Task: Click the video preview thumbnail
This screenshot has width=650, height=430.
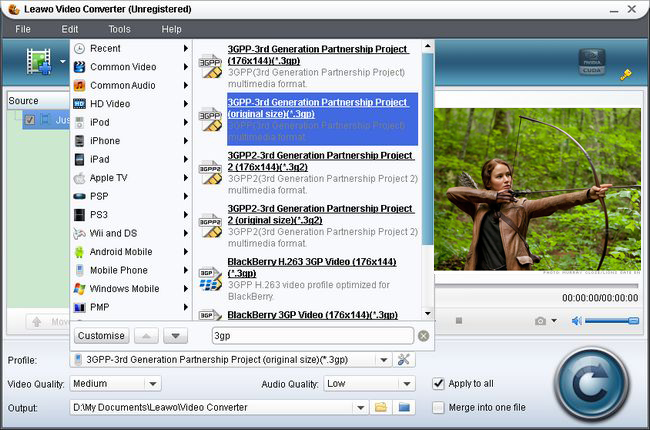Action: [537, 189]
